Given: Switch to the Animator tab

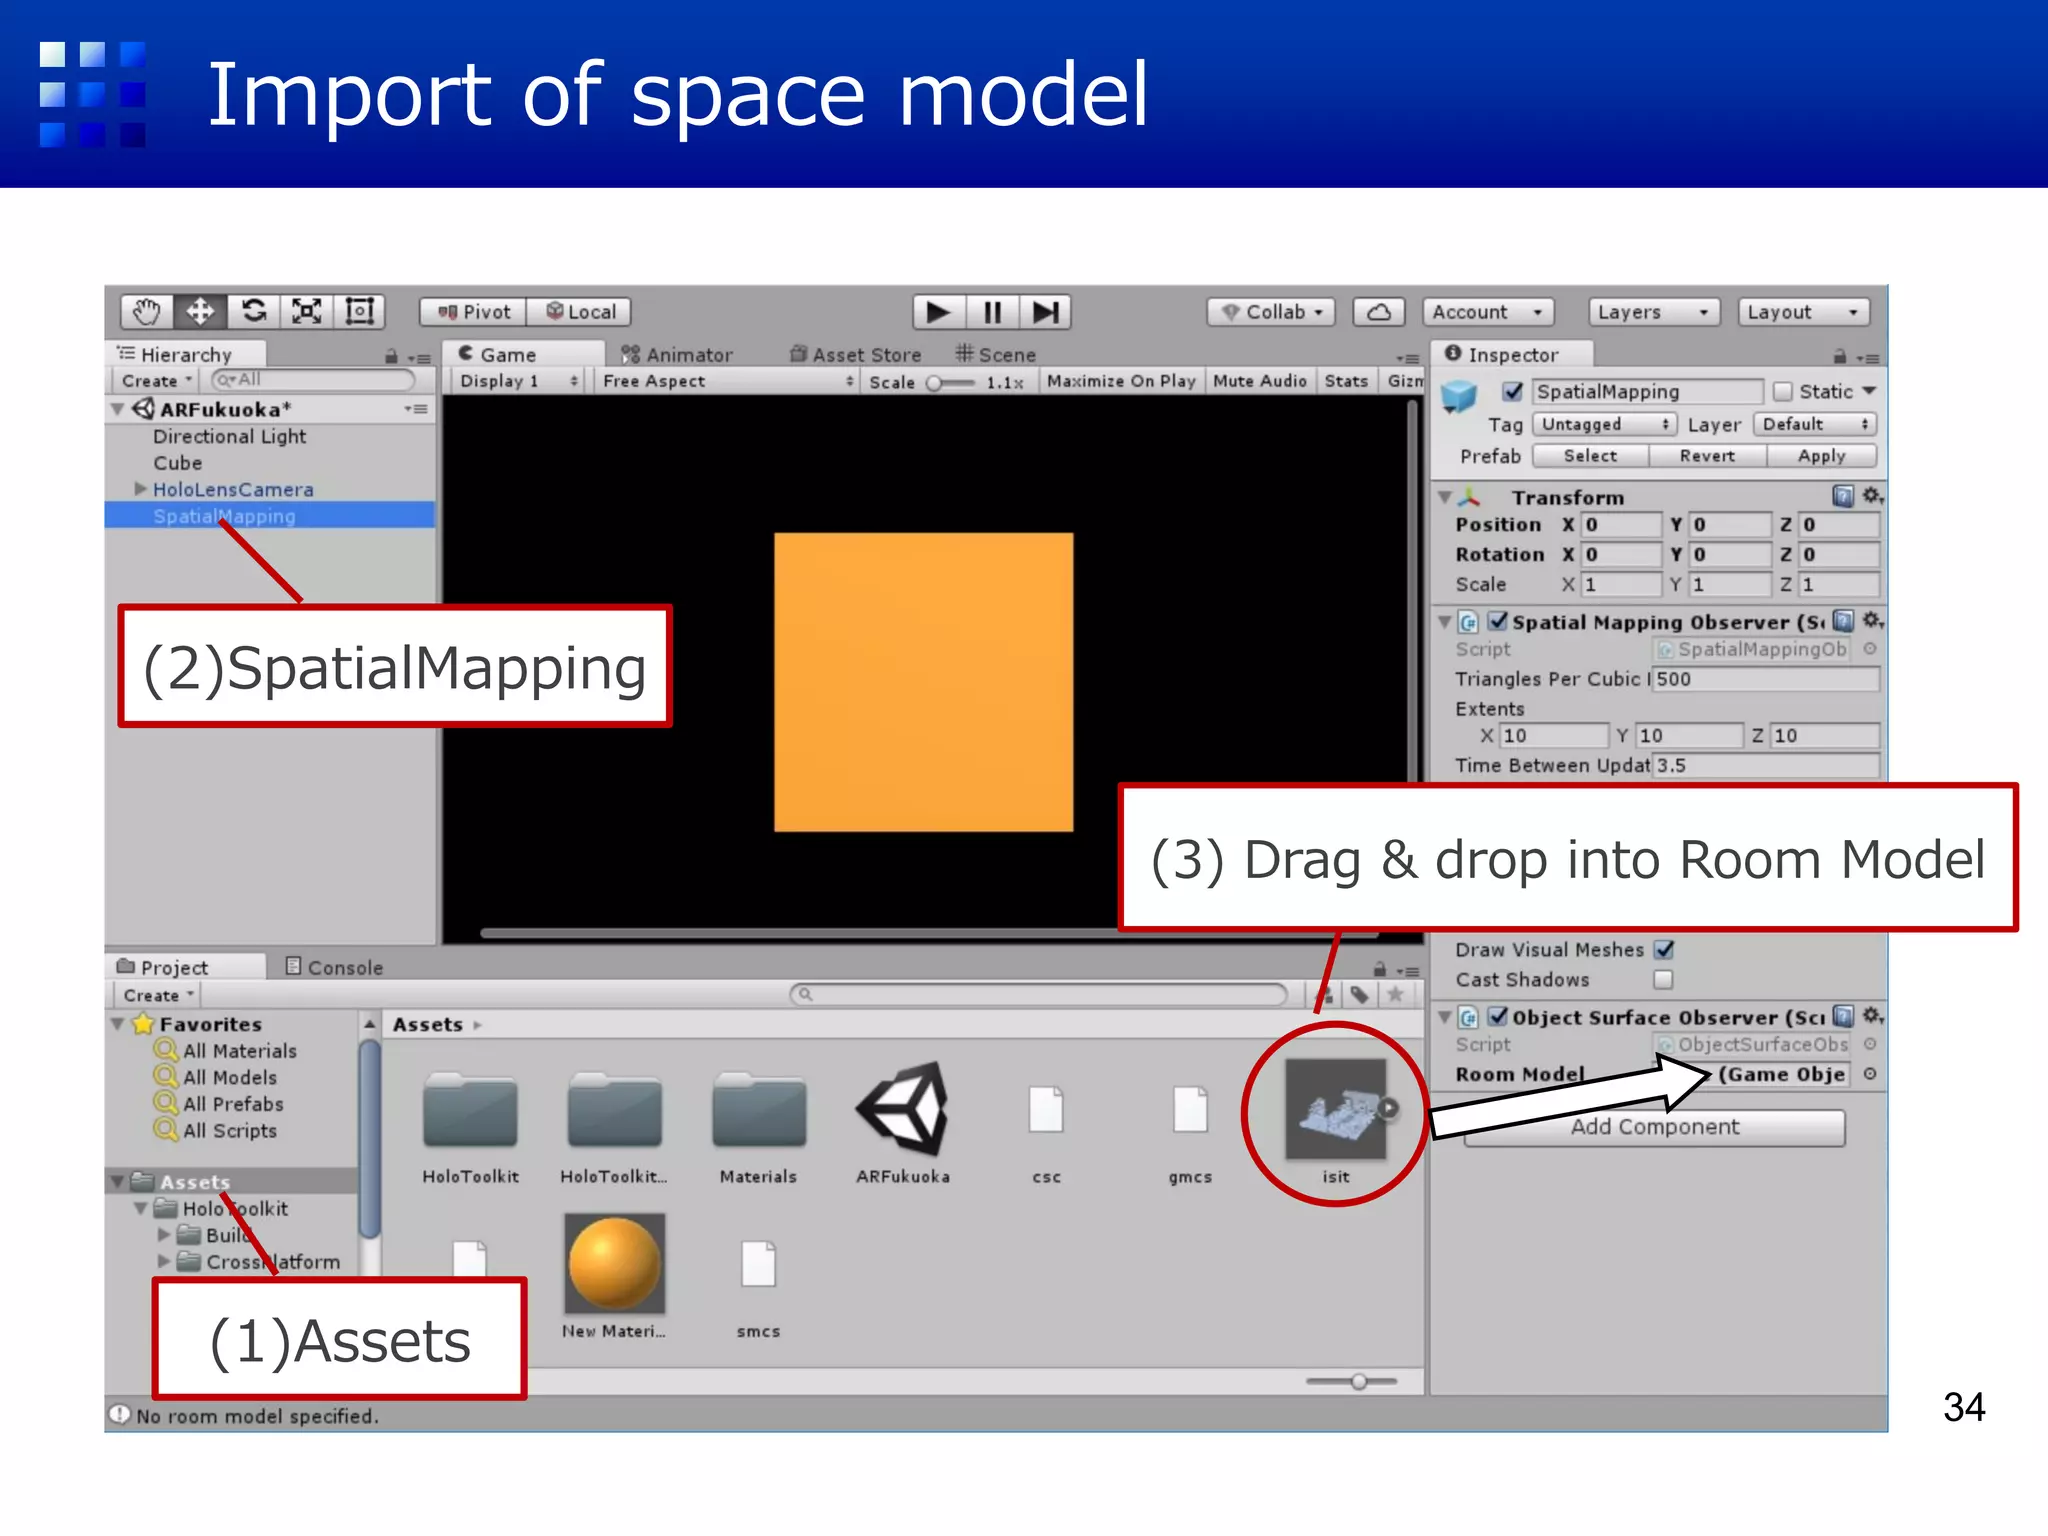Looking at the screenshot, I should coord(677,354).
